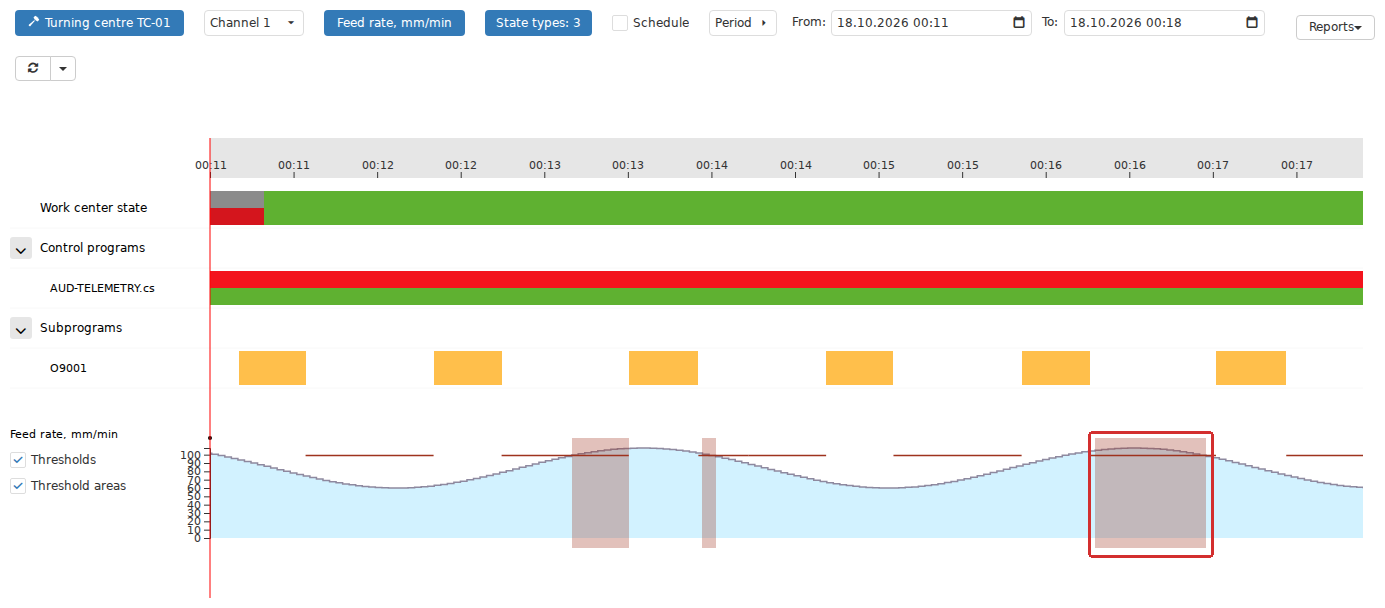Edit the To date-time field
The height and width of the screenshot is (608, 1385).
pyautogui.click(x=1164, y=23)
